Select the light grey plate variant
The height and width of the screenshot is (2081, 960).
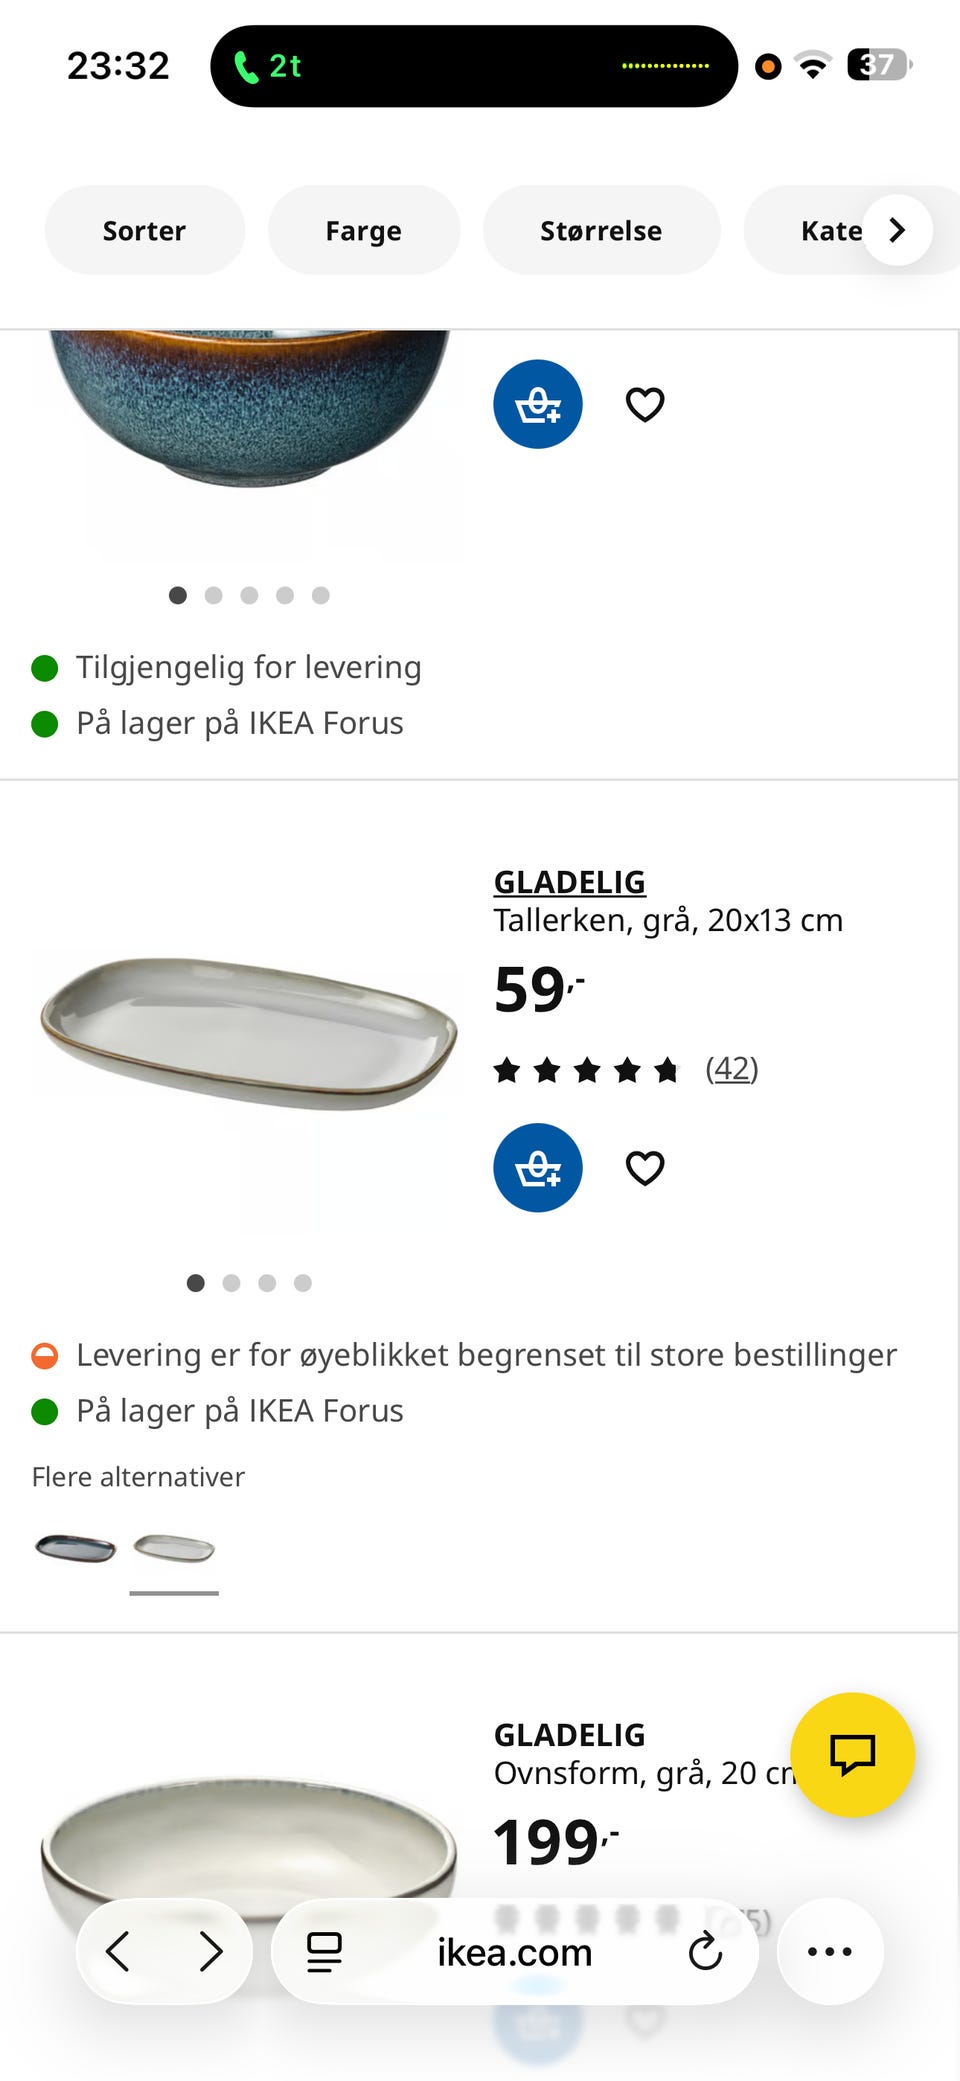point(174,1550)
